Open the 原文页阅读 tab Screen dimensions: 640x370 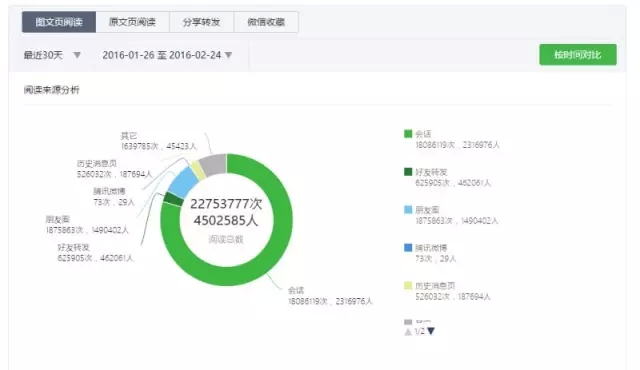pyautogui.click(x=132, y=22)
